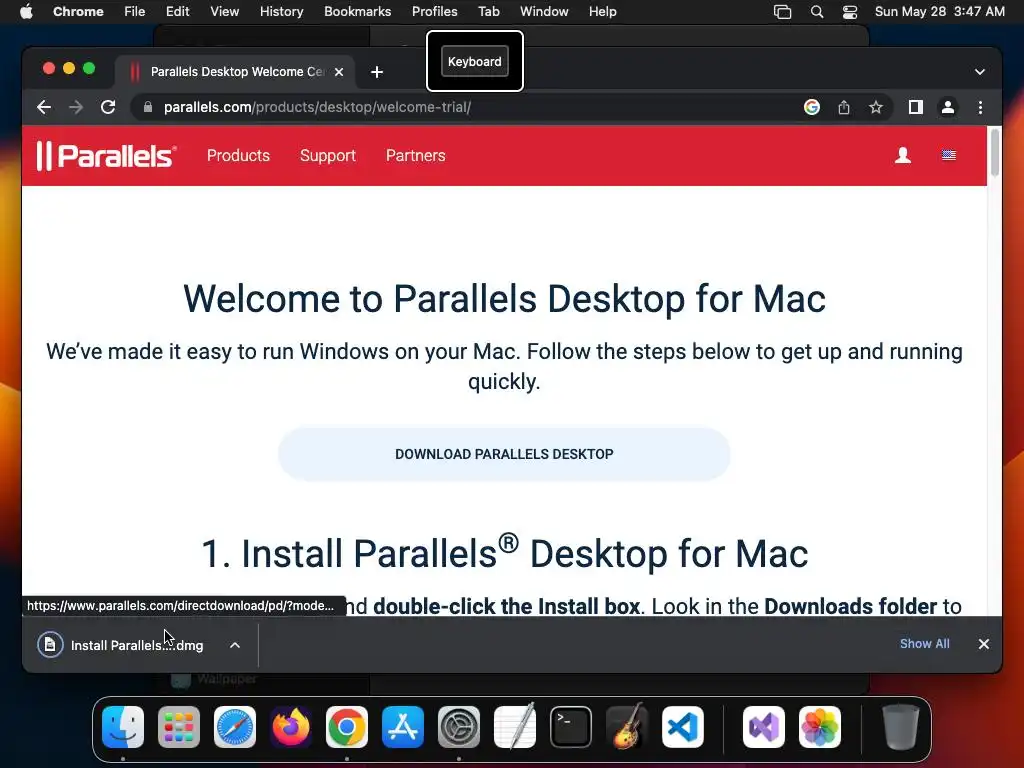Launch Visual Studio Code from Dock
Screen dimensions: 1024x768
click(x=682, y=727)
